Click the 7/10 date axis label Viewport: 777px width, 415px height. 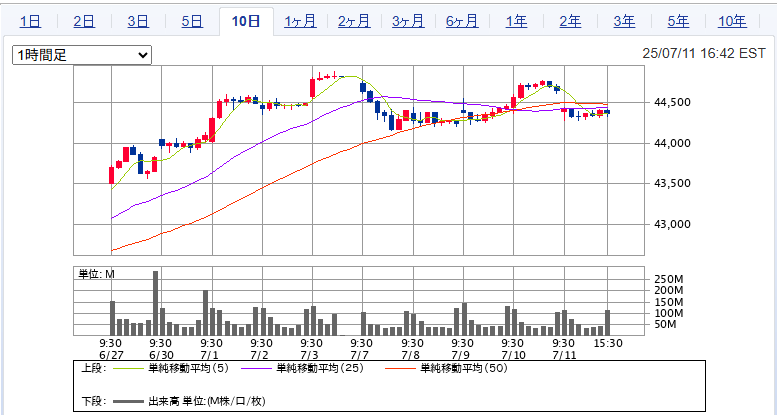(x=512, y=356)
